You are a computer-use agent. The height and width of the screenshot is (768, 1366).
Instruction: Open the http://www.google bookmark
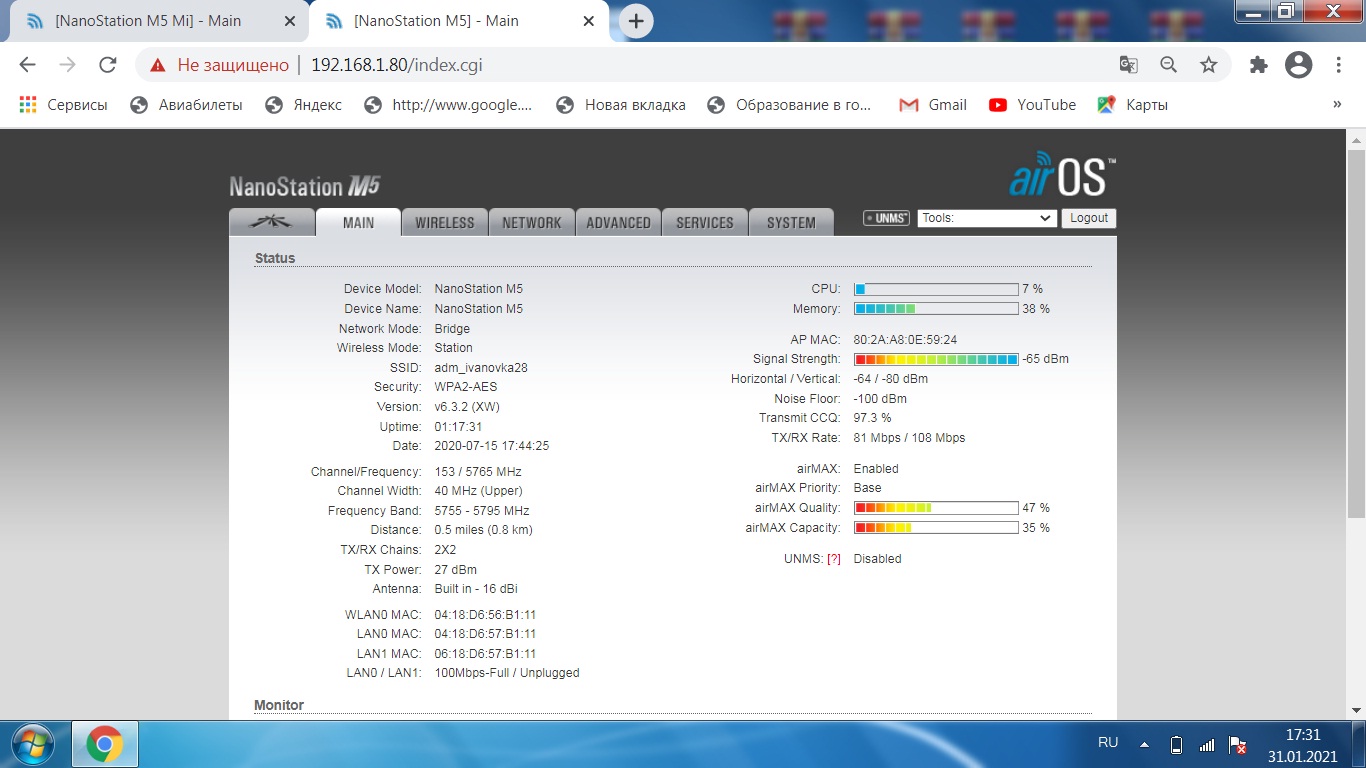click(x=448, y=105)
